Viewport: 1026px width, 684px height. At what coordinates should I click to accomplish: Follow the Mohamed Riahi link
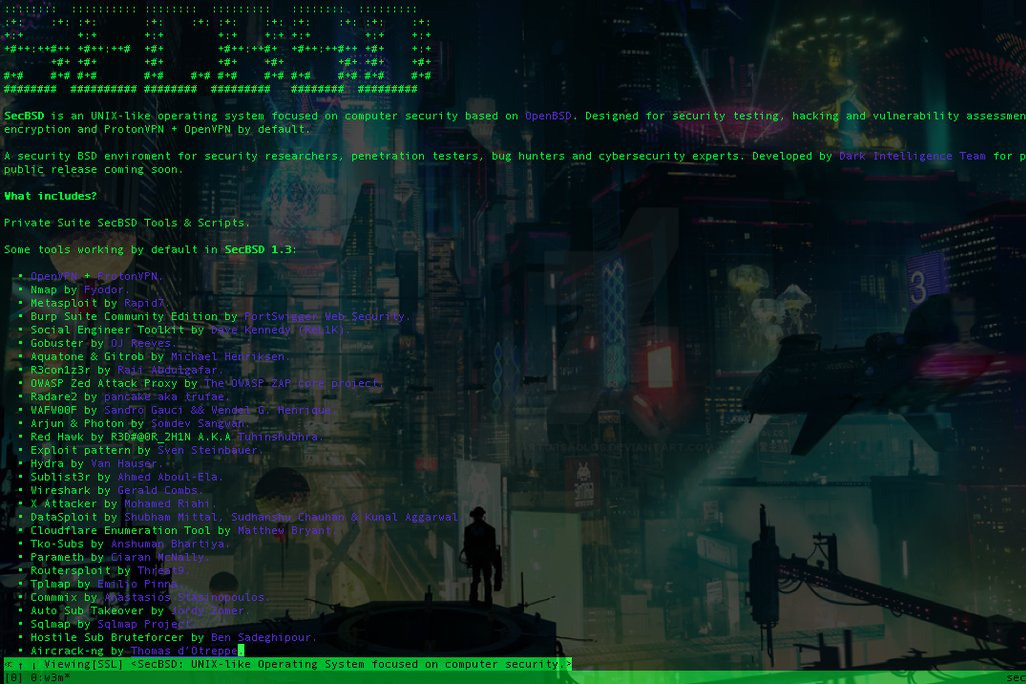(x=168, y=504)
